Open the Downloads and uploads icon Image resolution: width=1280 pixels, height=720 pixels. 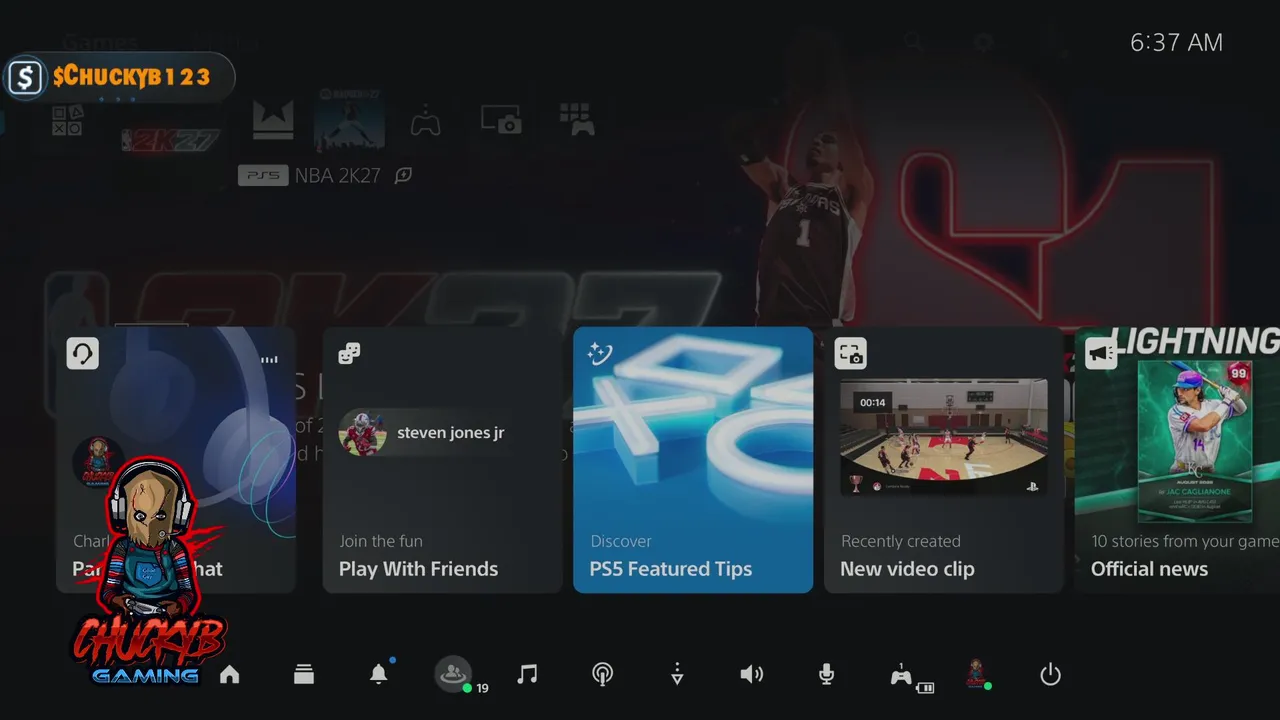tap(677, 675)
